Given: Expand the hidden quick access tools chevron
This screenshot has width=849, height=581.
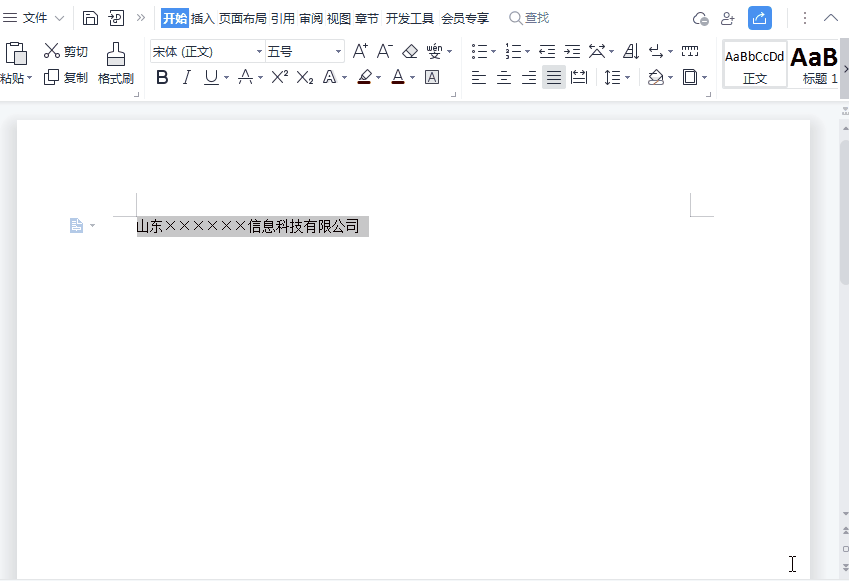Looking at the screenshot, I should click(x=141, y=18).
